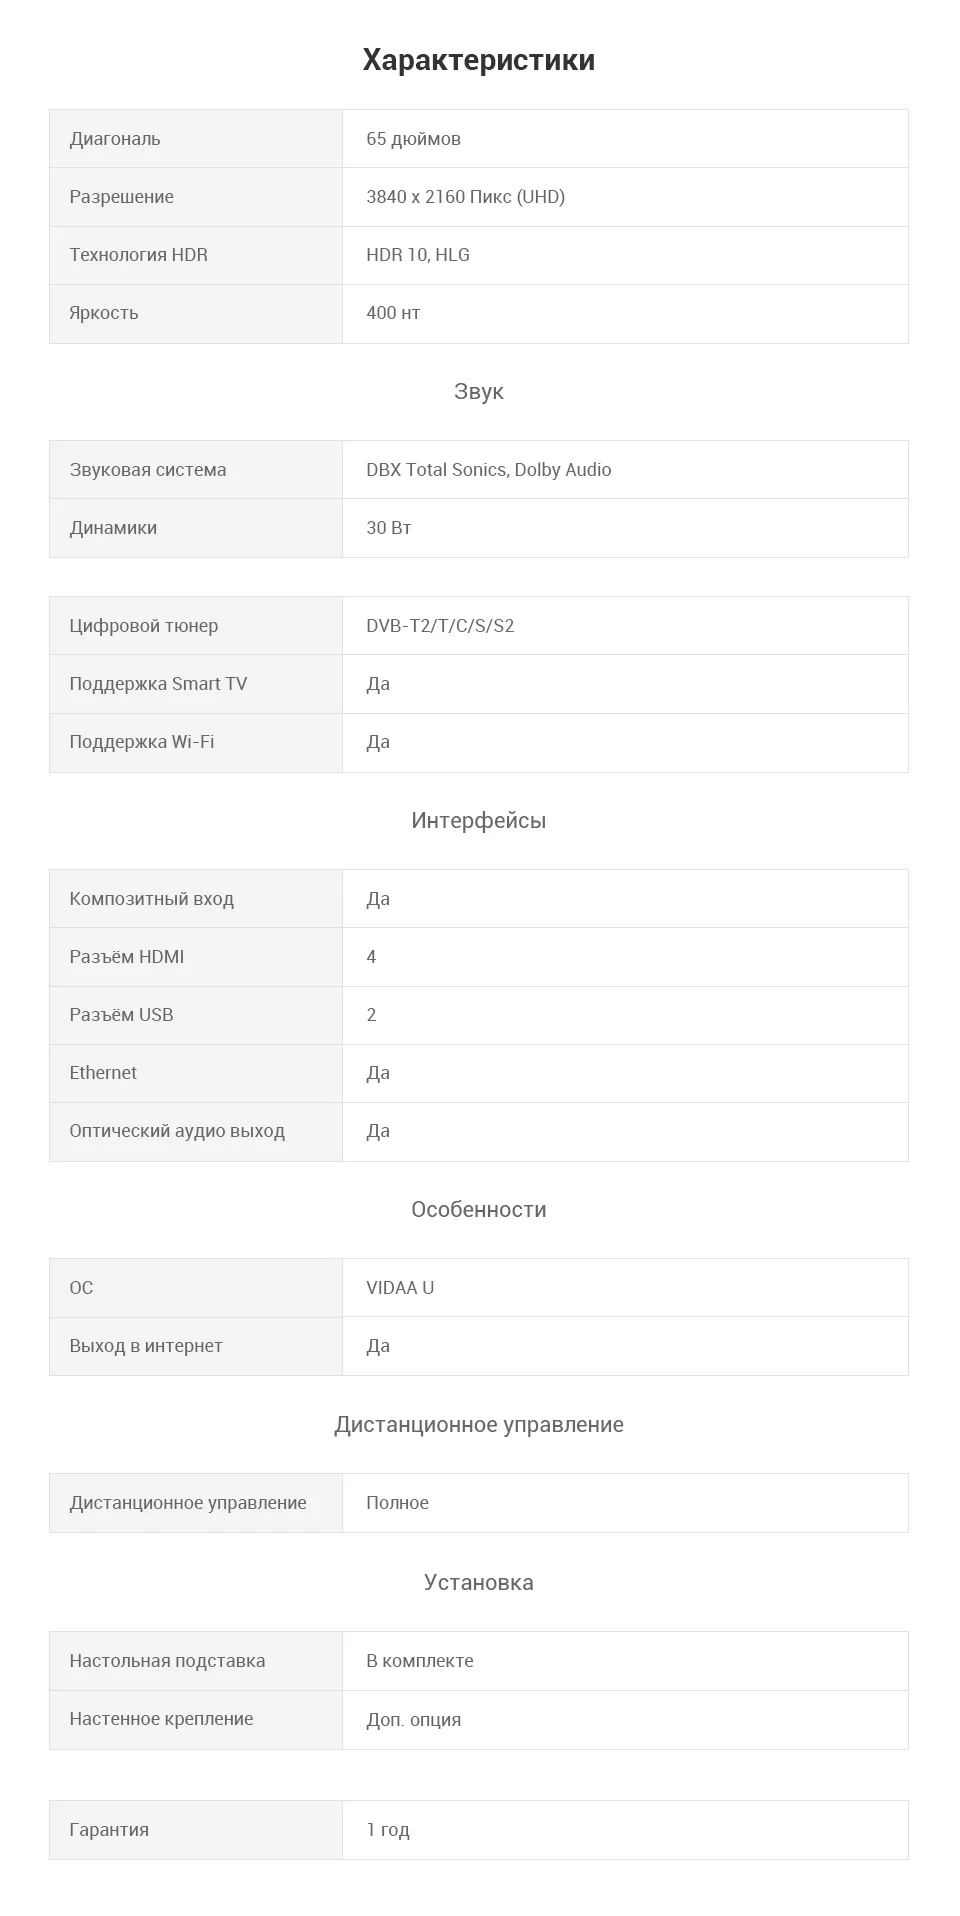Click the 3840 x 2160 Пикс (UHD) value

(x=465, y=197)
